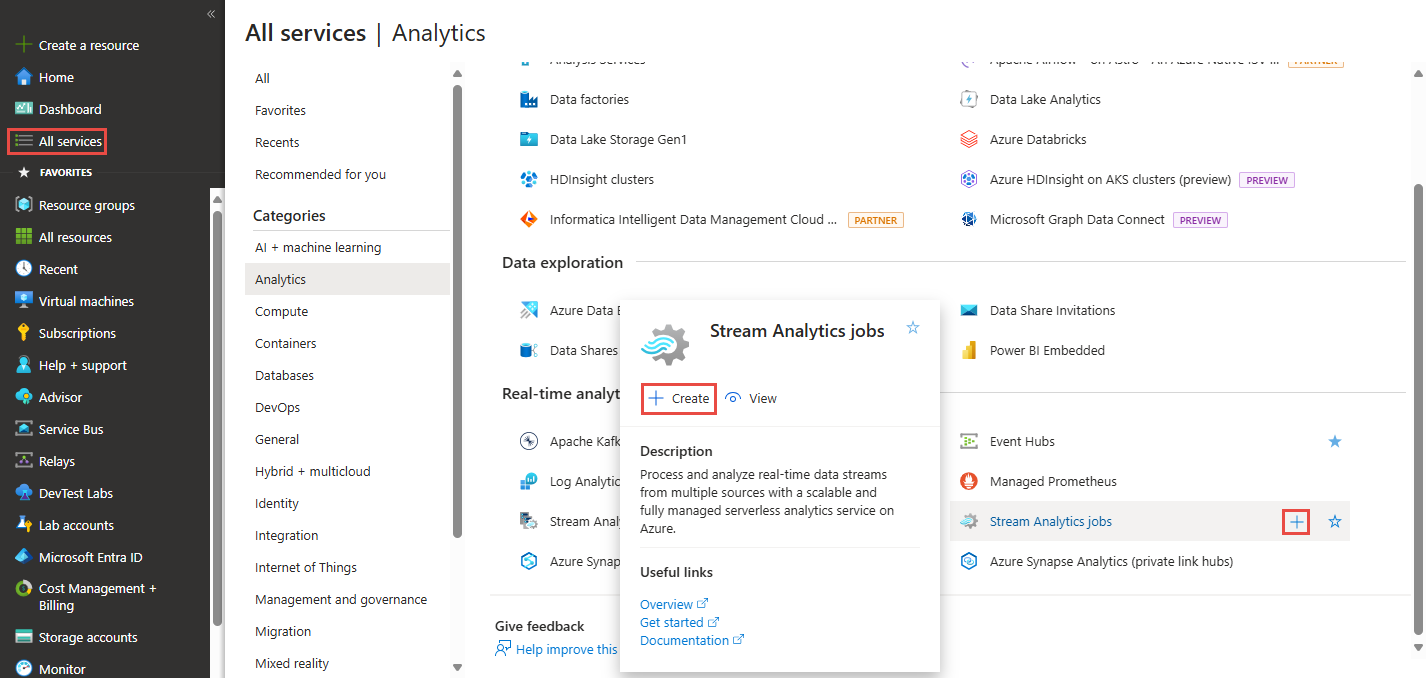This screenshot has height=678, width=1426.
Task: Unfavorite Event Hubs via filled star
Action: [x=1334, y=441]
